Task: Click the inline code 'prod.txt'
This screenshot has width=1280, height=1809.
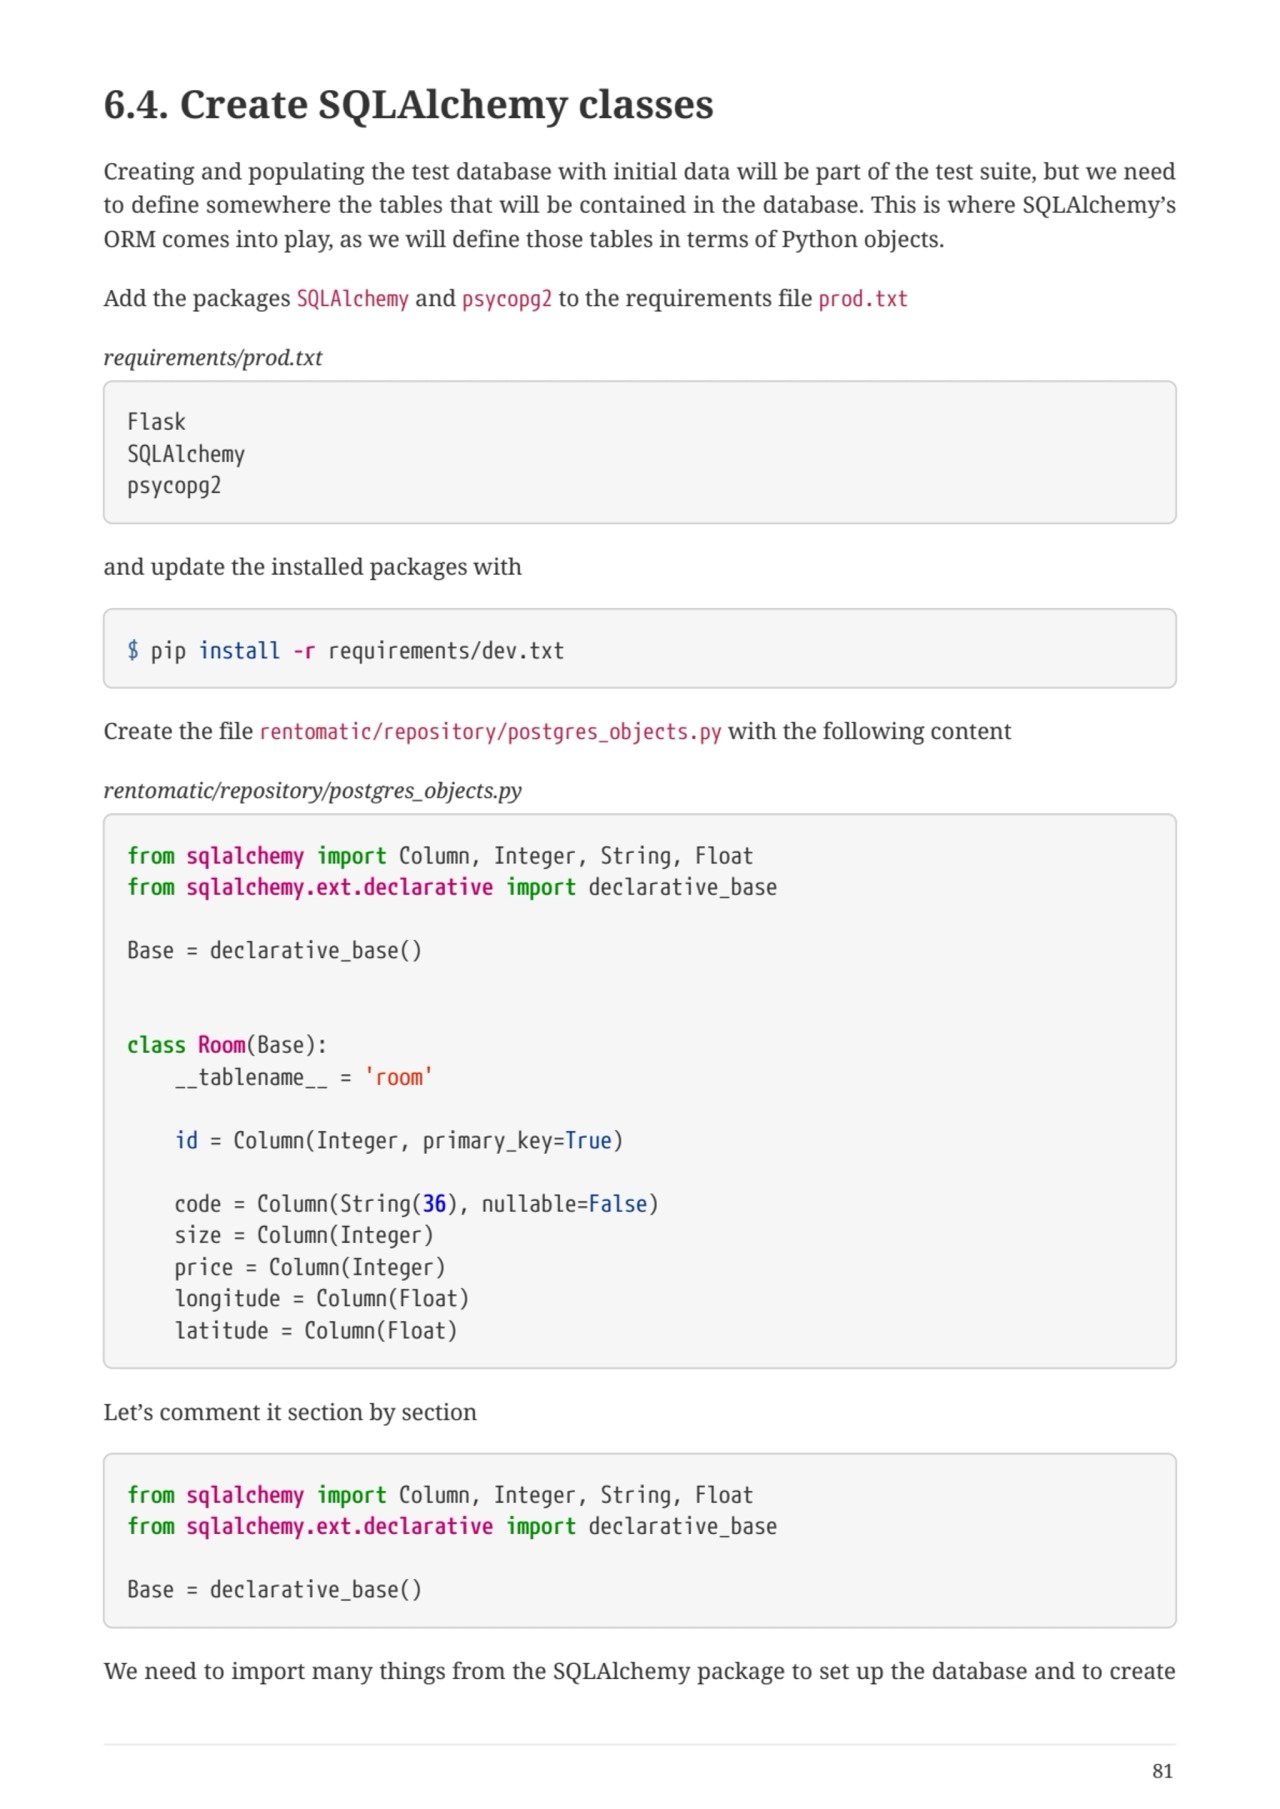Action: (862, 299)
